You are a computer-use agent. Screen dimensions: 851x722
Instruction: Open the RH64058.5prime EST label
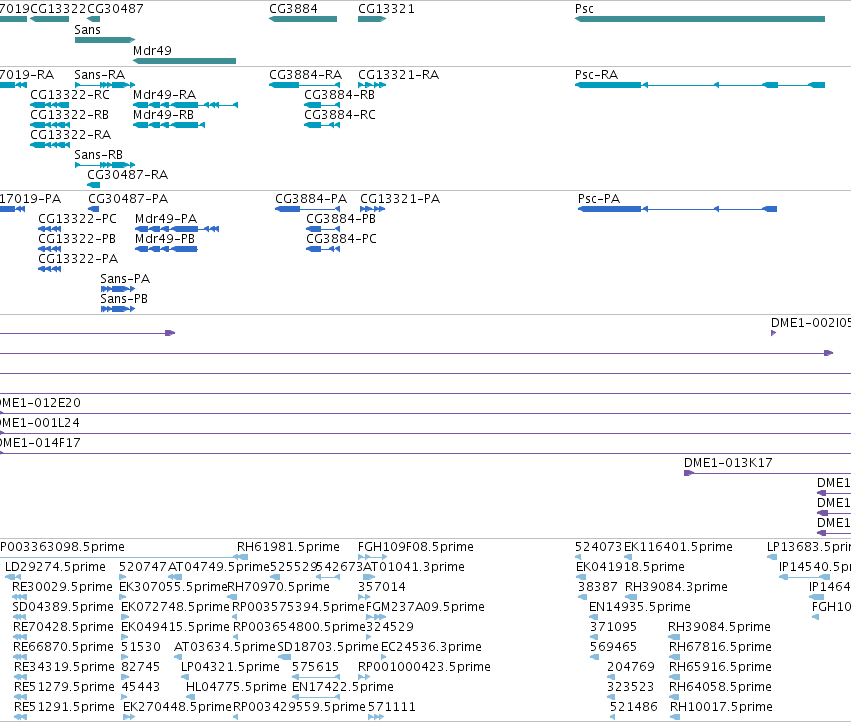[x=720, y=687]
